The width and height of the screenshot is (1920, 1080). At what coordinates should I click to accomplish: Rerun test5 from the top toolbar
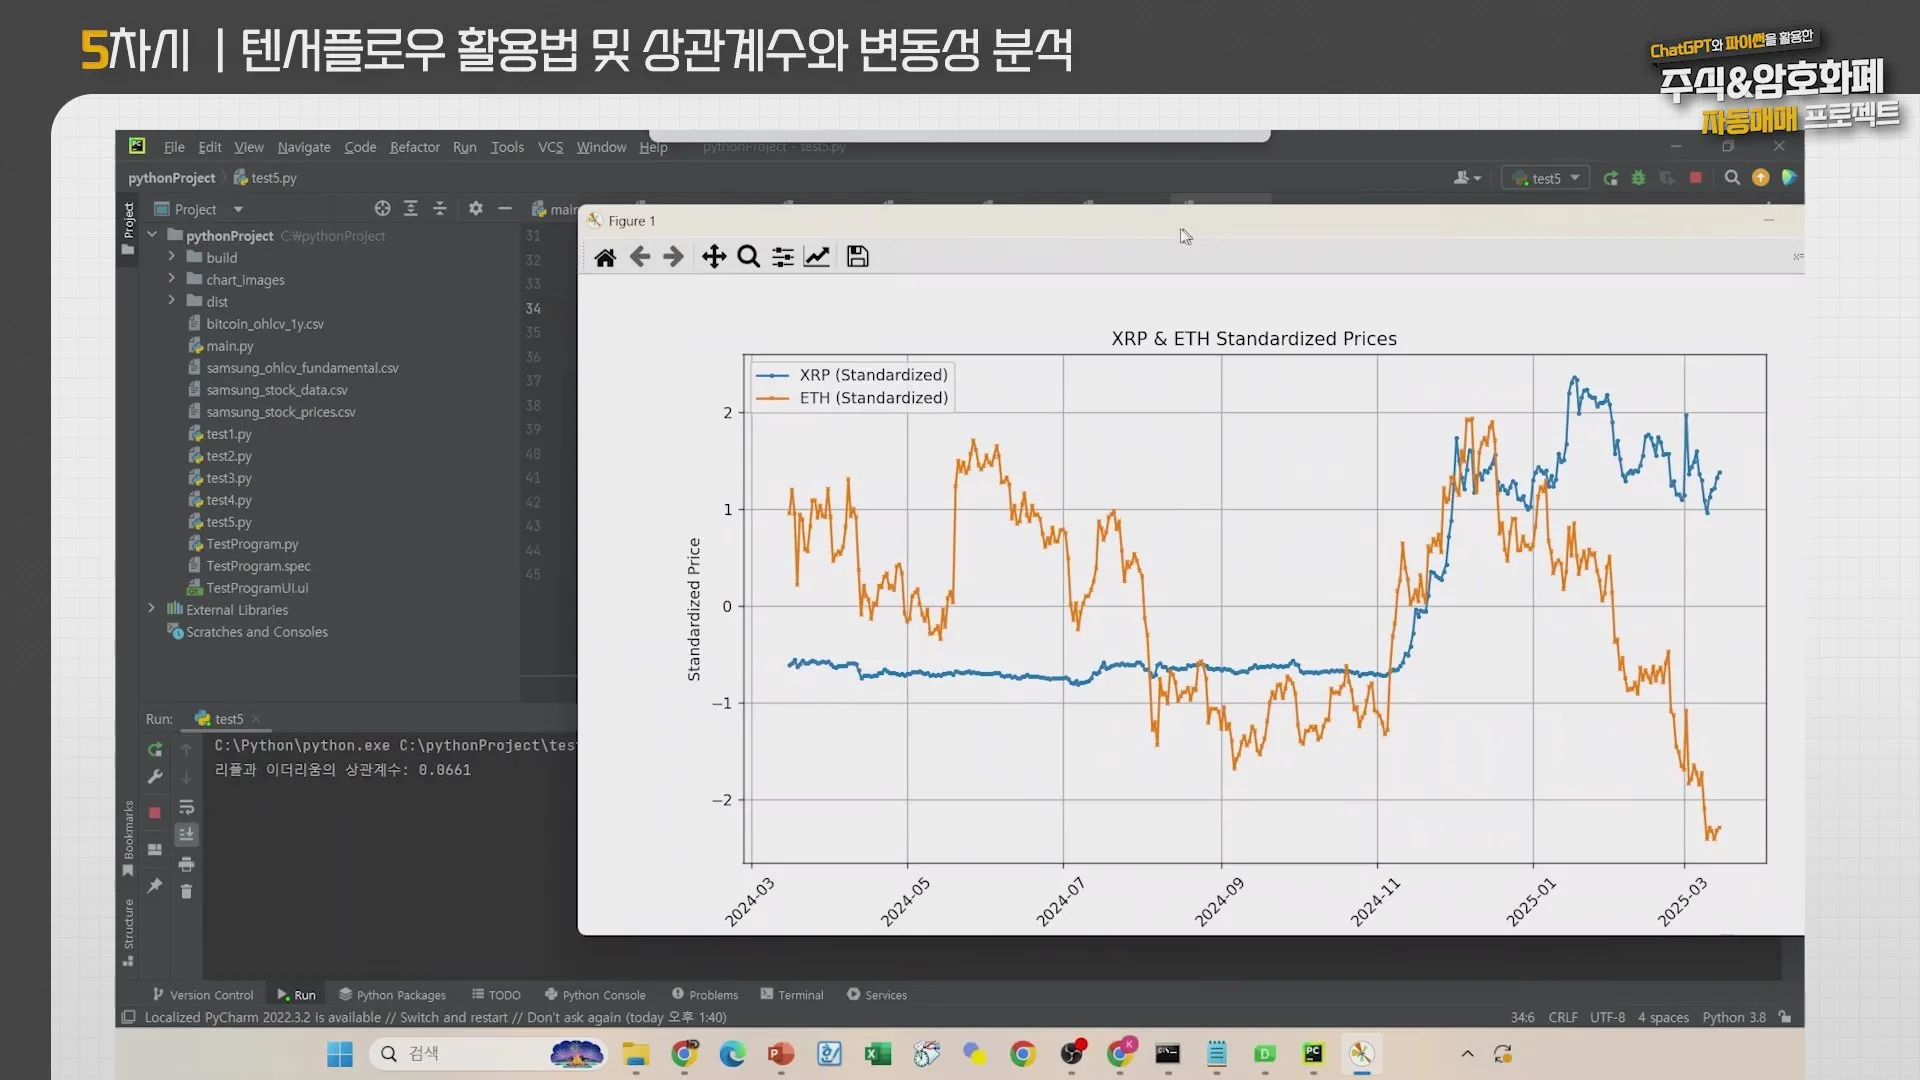click(1610, 178)
